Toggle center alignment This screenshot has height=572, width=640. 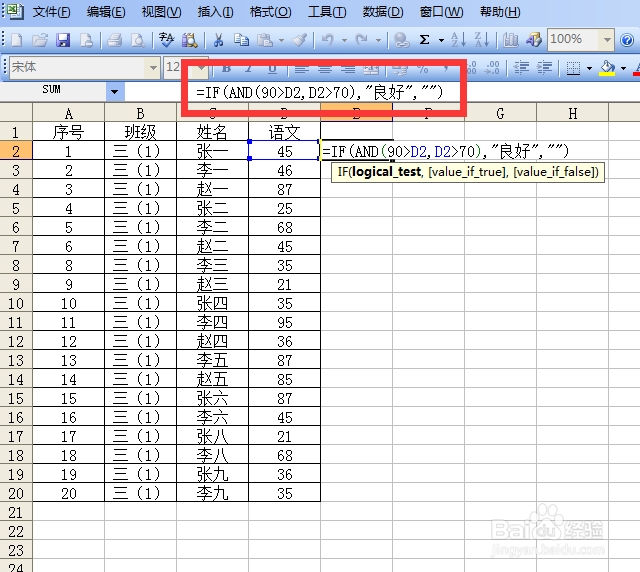(325, 69)
